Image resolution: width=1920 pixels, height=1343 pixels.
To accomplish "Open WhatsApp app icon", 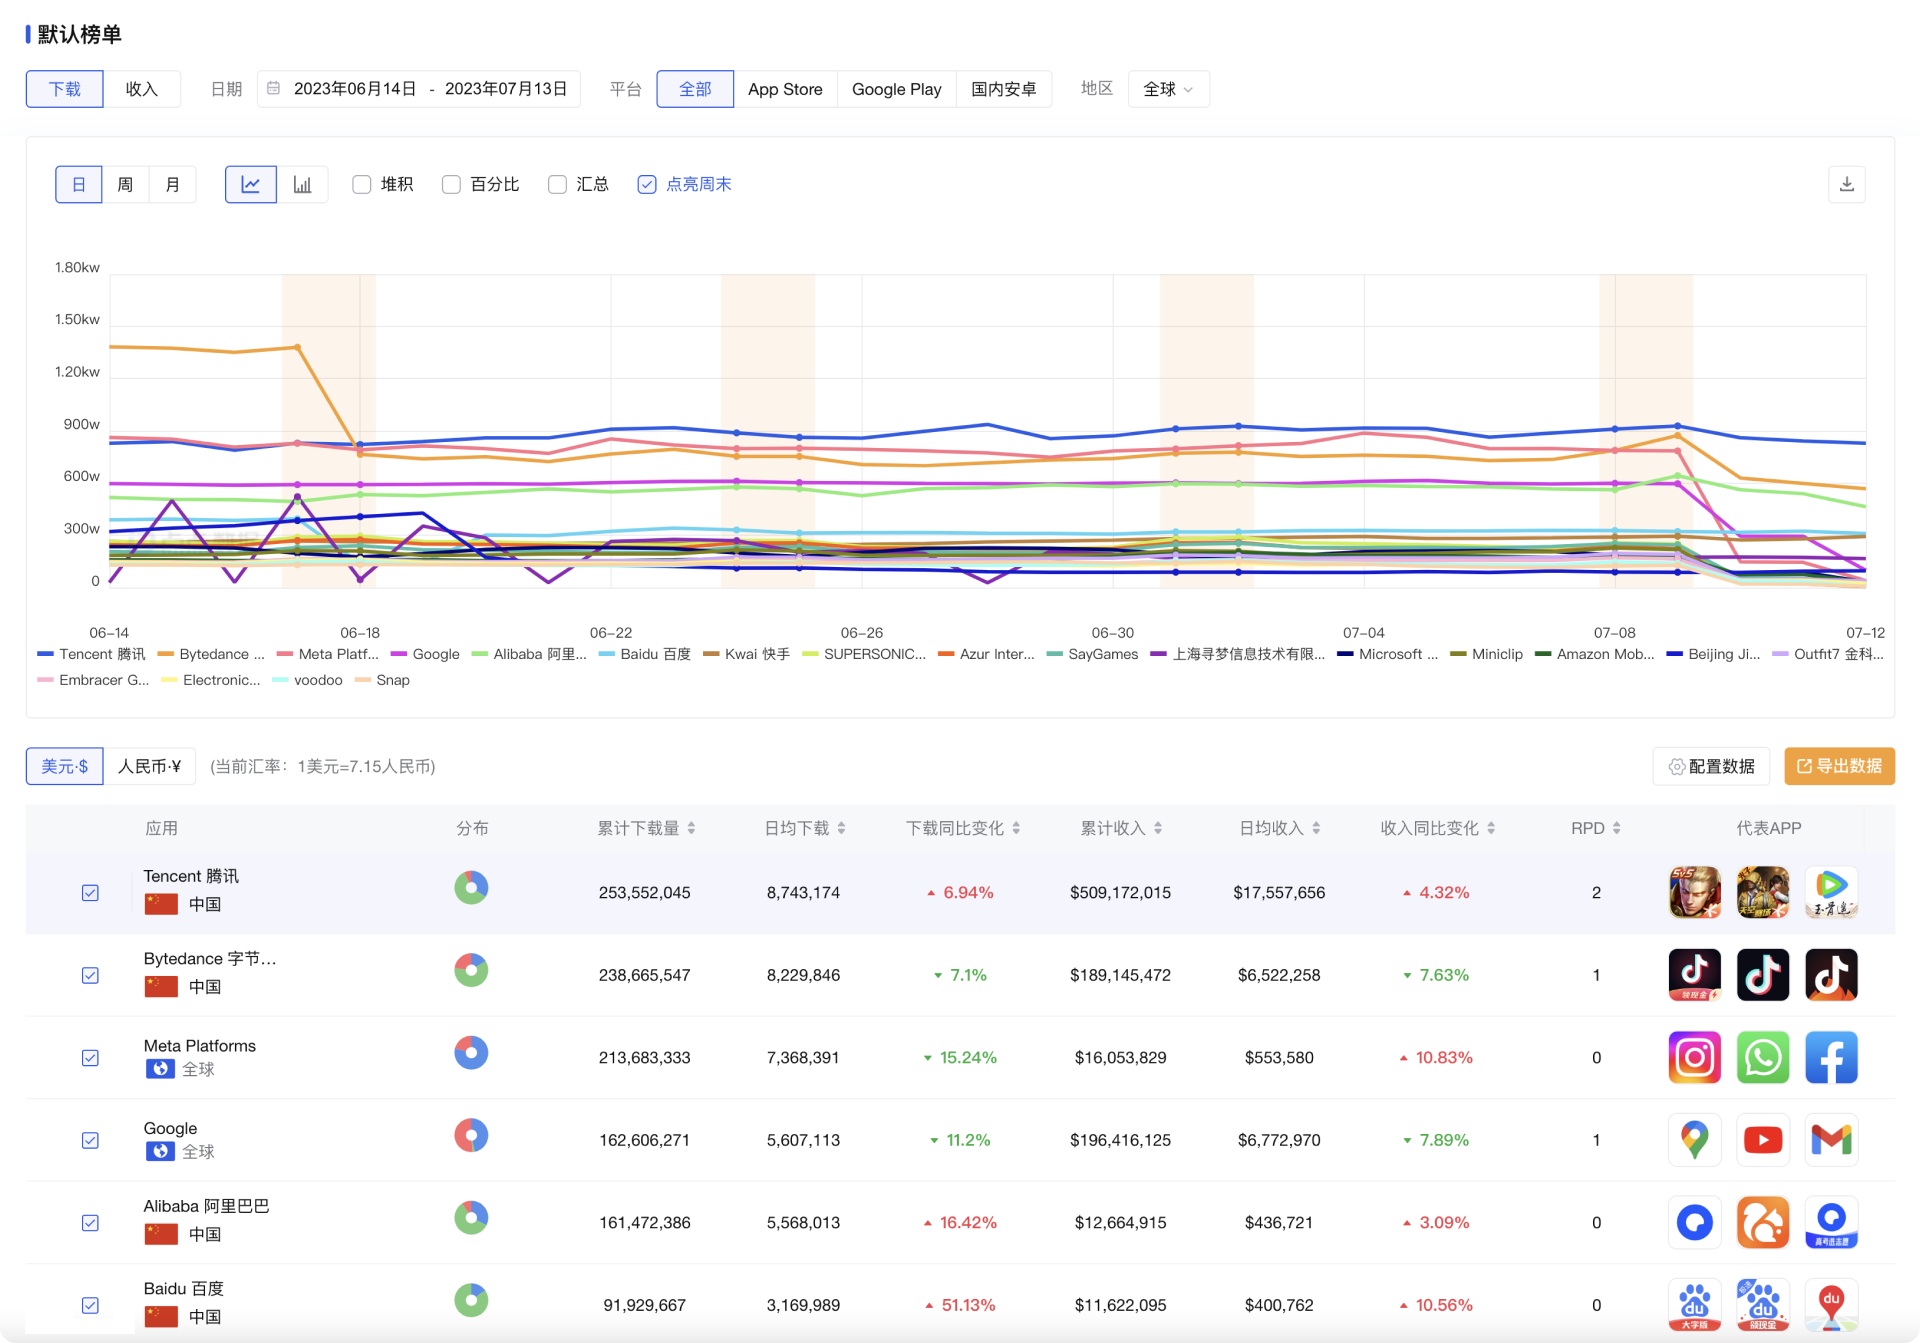I will (1762, 1058).
